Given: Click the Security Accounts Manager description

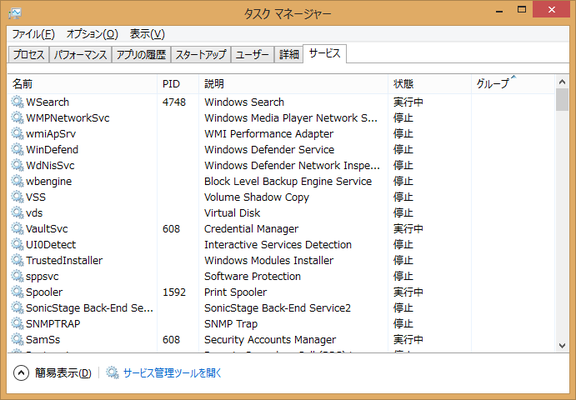Looking at the screenshot, I should point(270,339).
